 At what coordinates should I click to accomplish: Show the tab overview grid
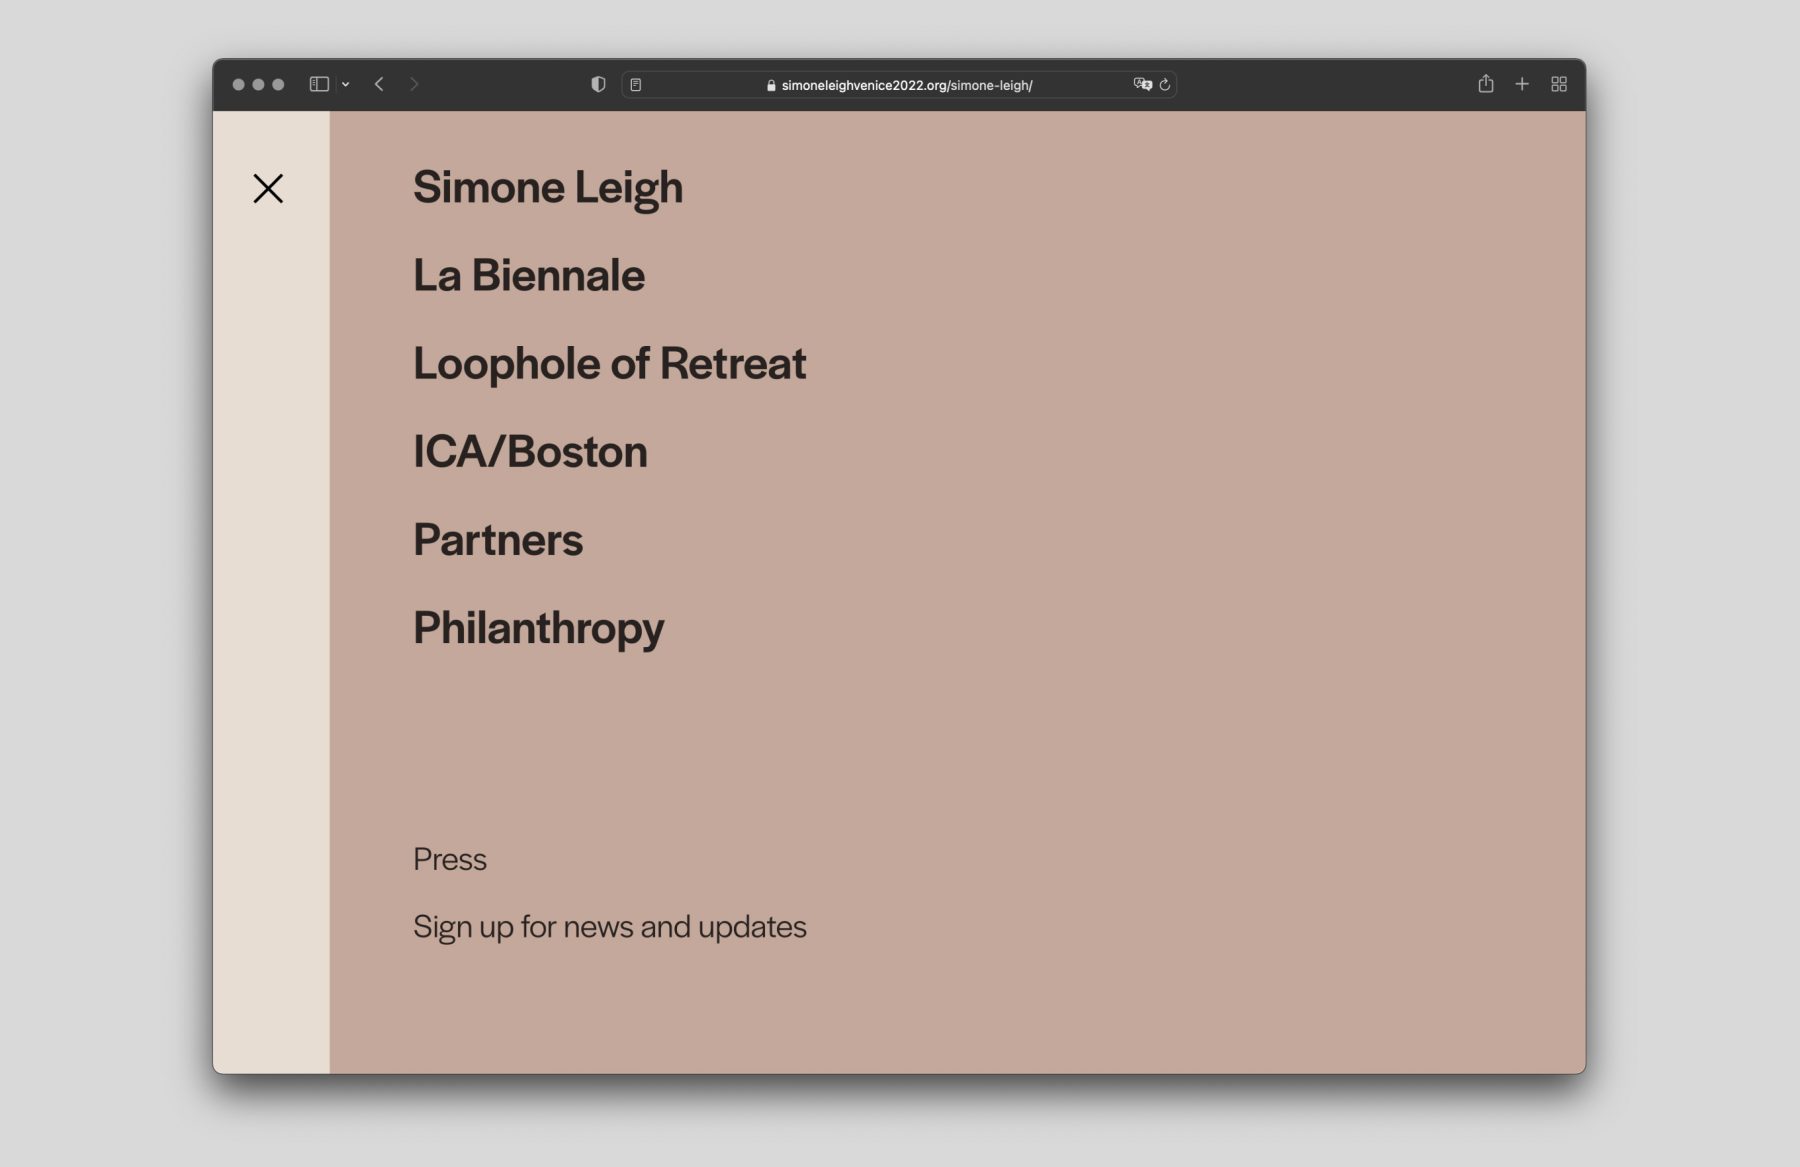tap(1559, 85)
